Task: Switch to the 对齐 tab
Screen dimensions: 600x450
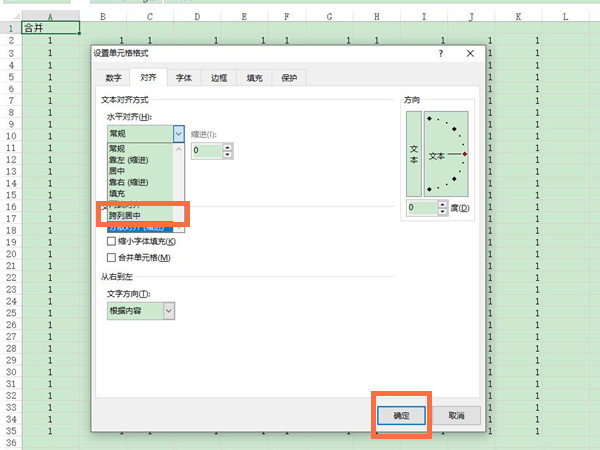Action: pos(148,78)
